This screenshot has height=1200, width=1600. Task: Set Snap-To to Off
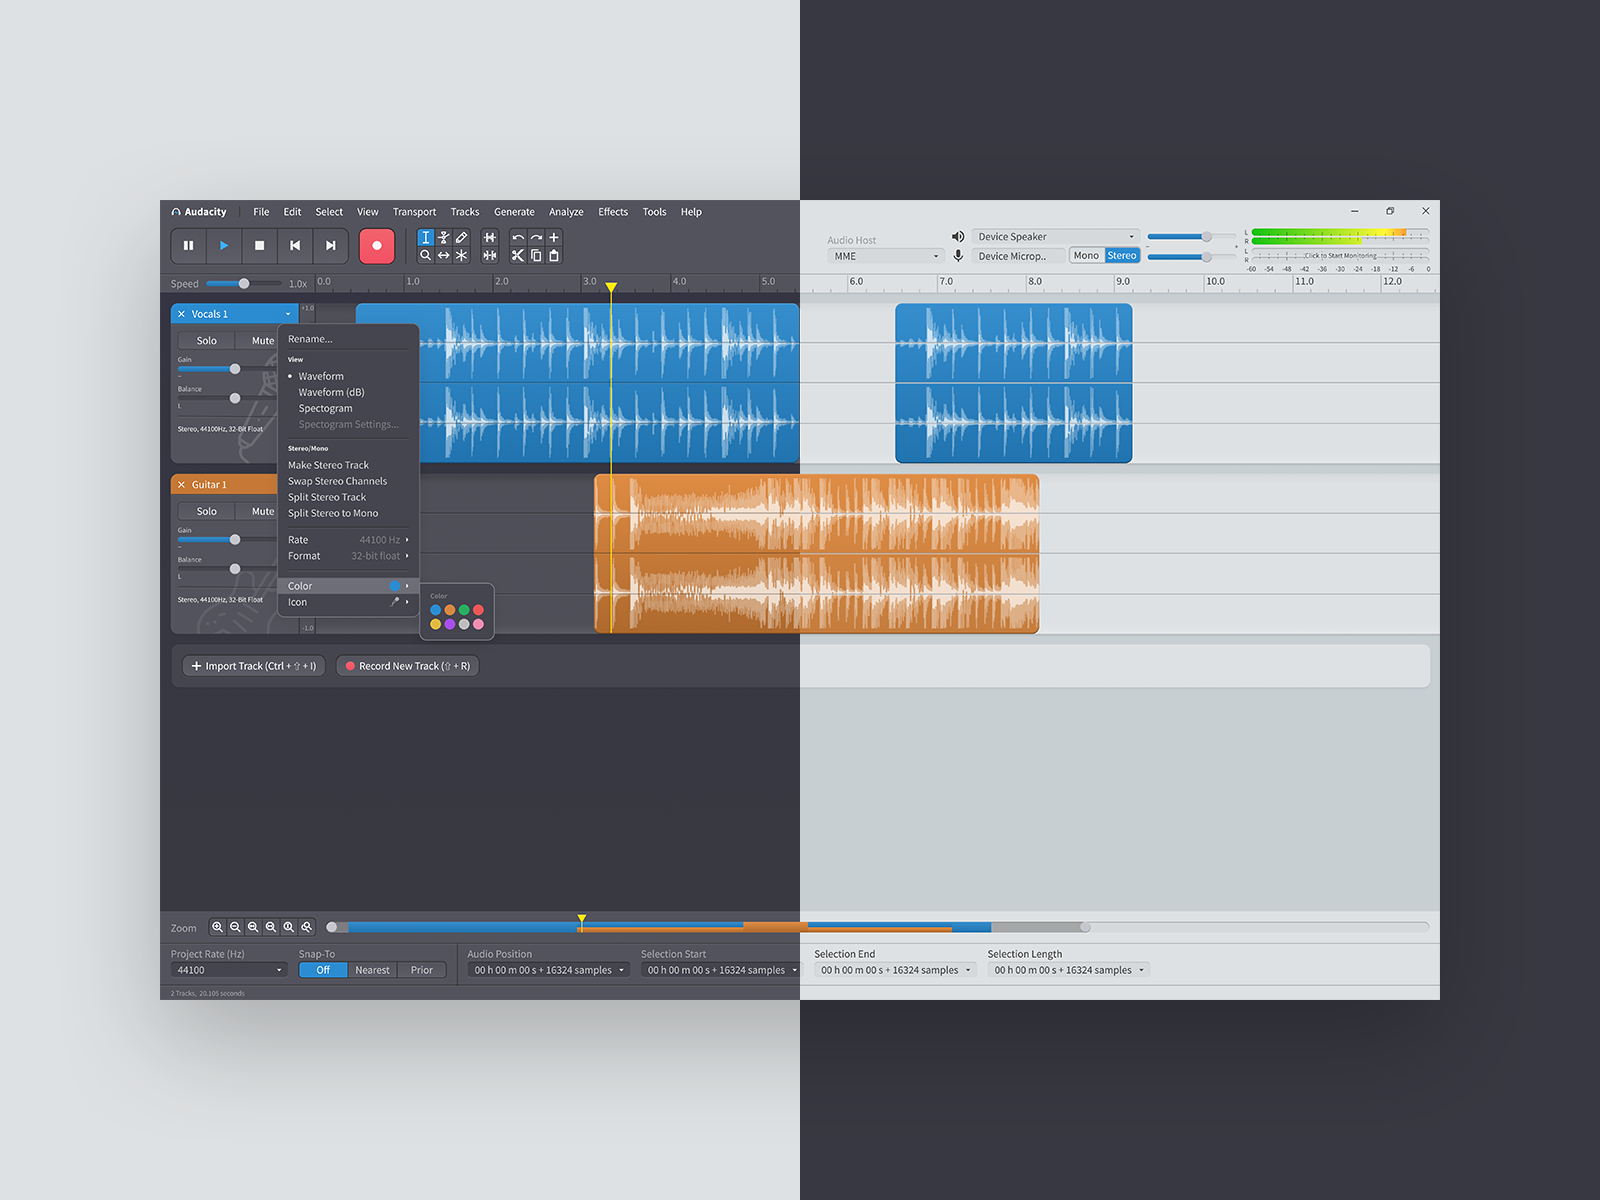[x=323, y=970]
